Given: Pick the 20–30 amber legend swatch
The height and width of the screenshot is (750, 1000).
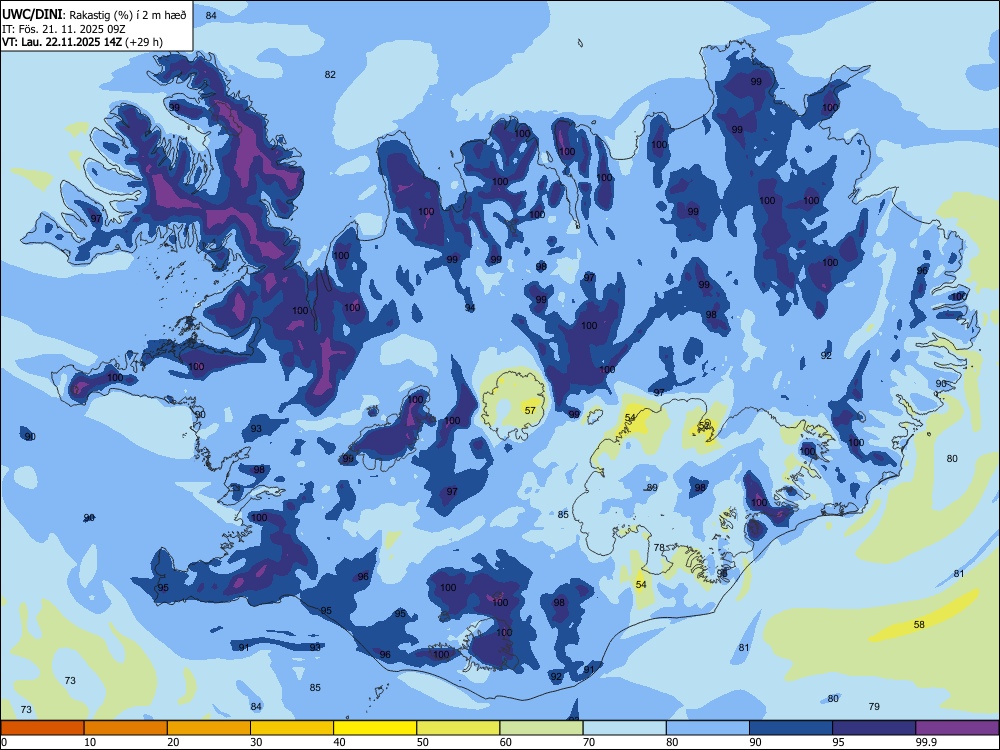Looking at the screenshot, I should 209,728.
